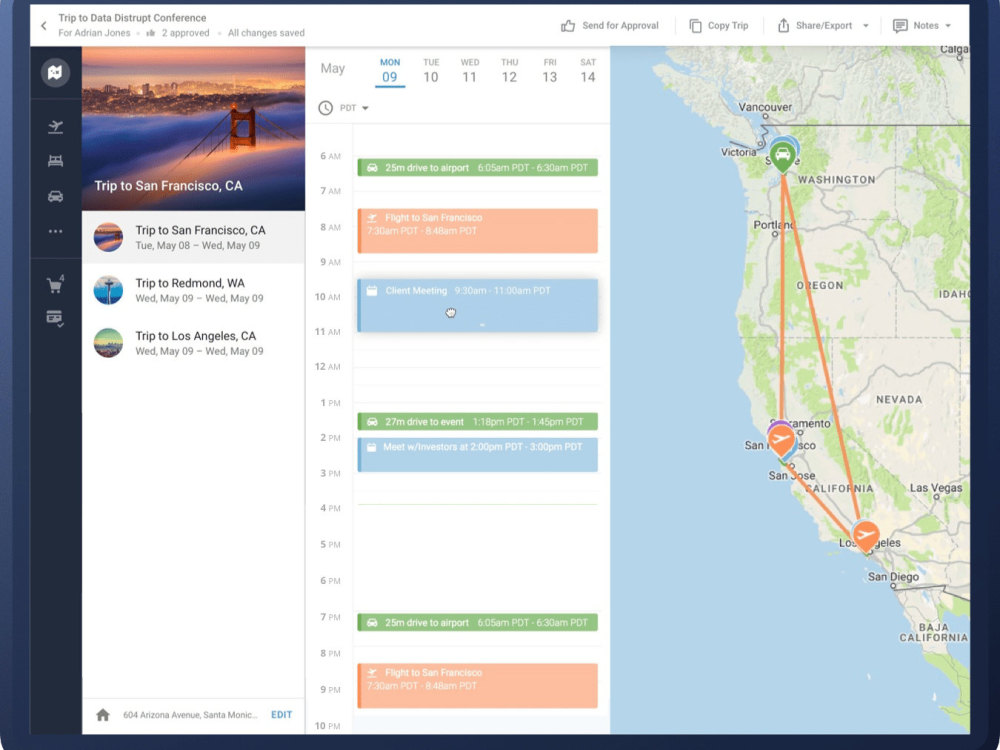This screenshot has width=1000, height=750.
Task: Select Fri 13 day tab
Action: [x=549, y=71]
